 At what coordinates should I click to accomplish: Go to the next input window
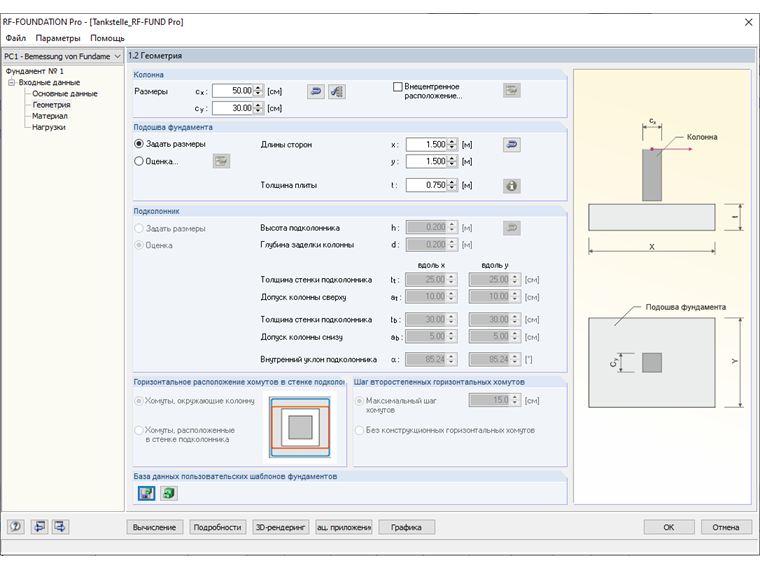click(61, 526)
